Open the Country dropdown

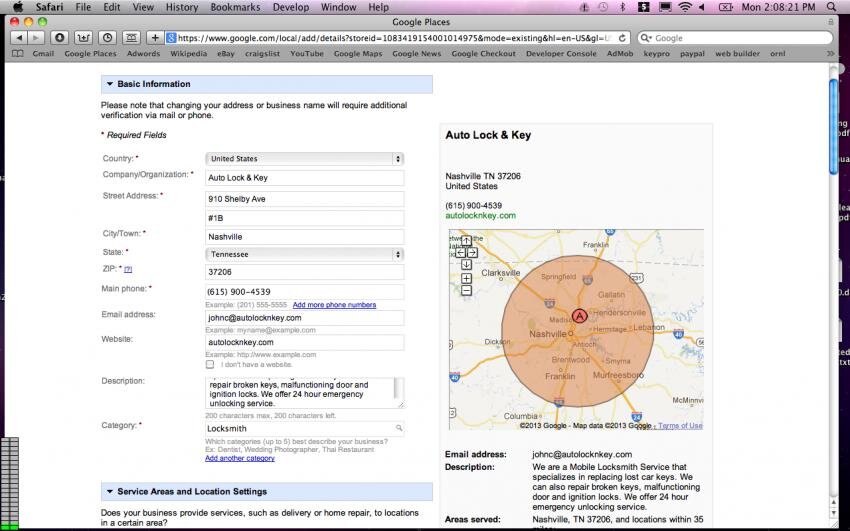click(305, 159)
